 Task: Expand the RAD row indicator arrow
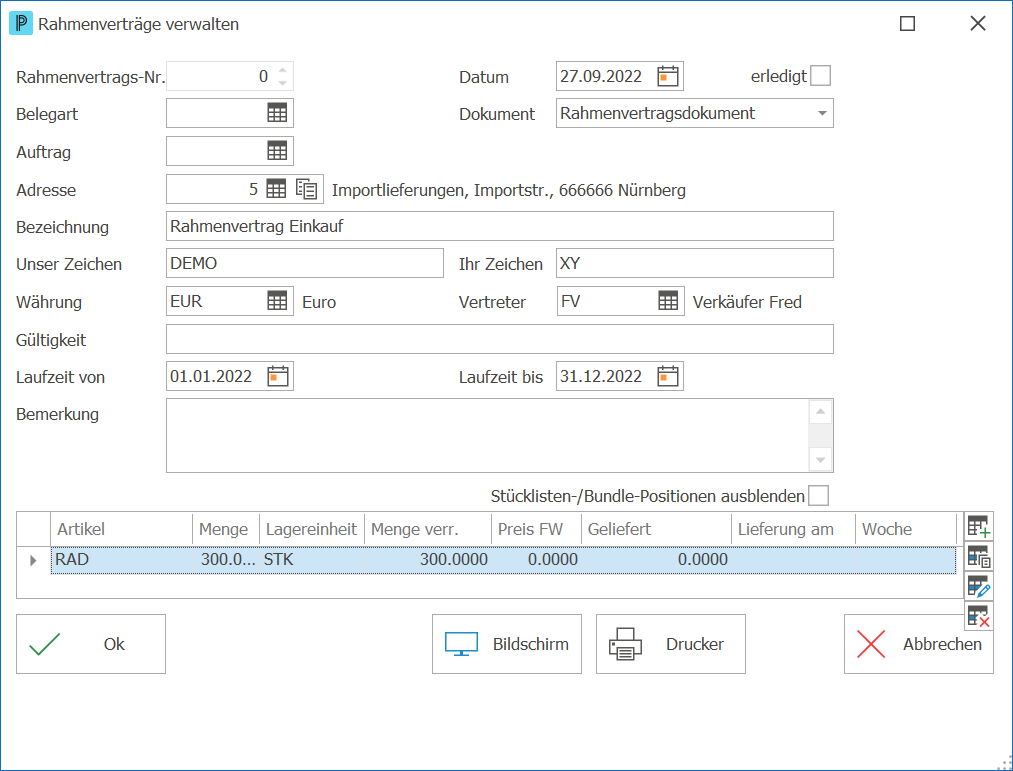click(33, 560)
